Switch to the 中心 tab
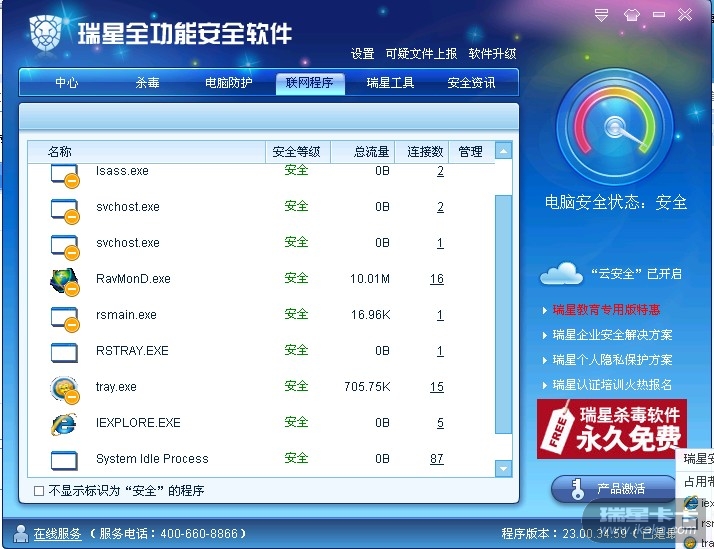This screenshot has height=549, width=714. coord(66,82)
